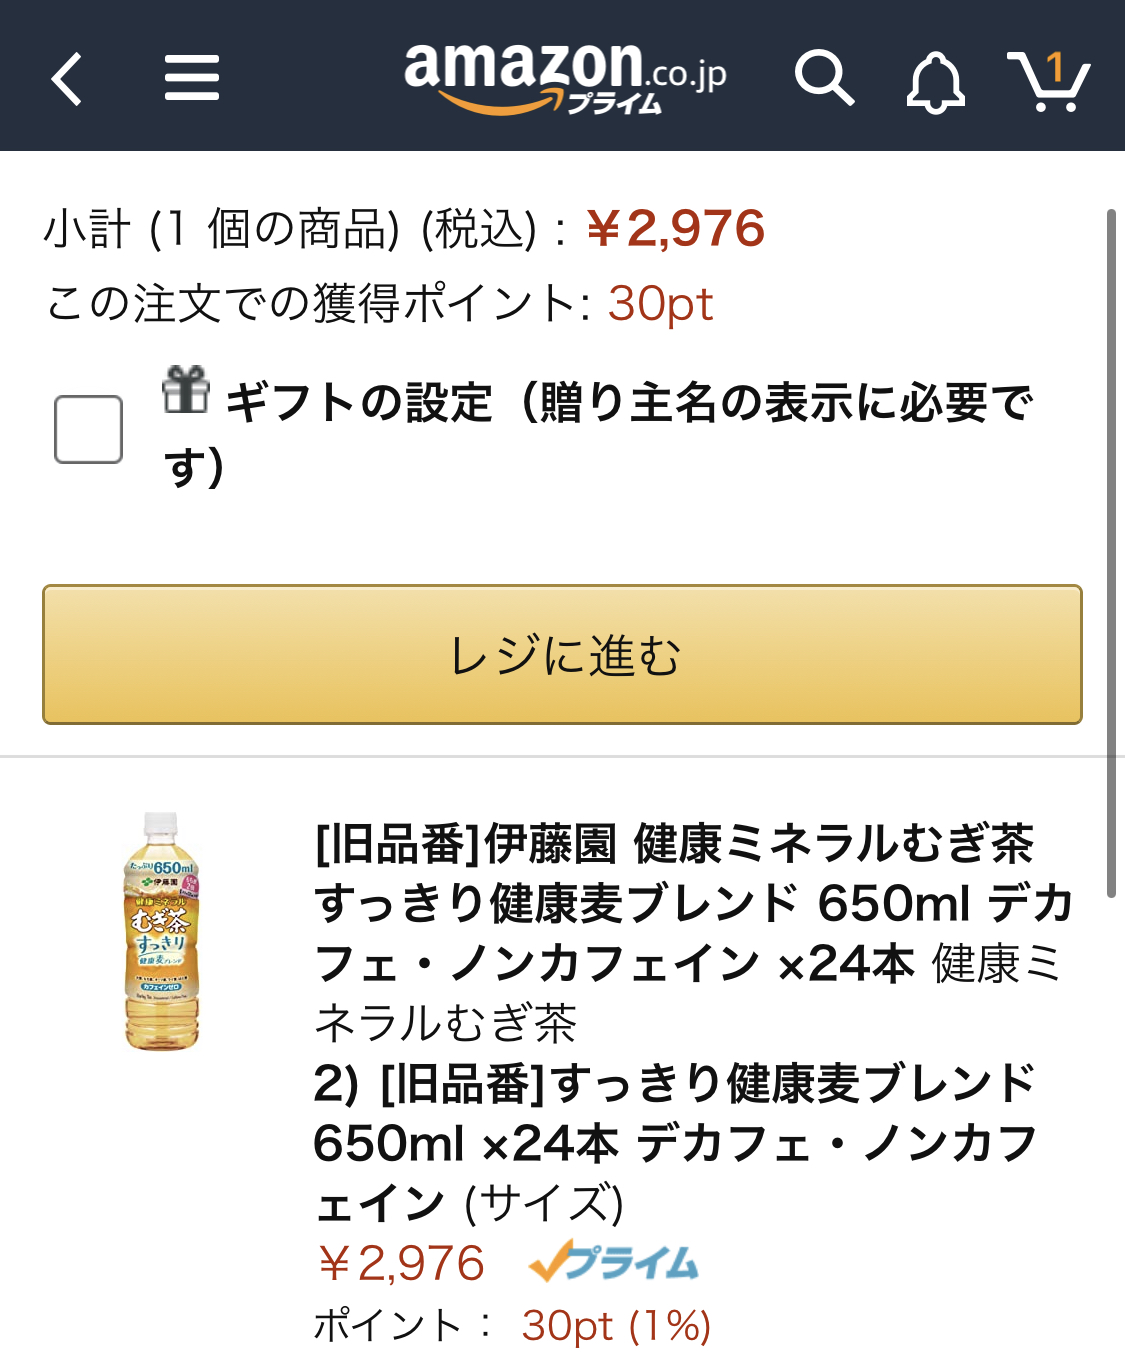1125x1353 pixels.
Task: Open notifications bell
Action: coord(935,82)
